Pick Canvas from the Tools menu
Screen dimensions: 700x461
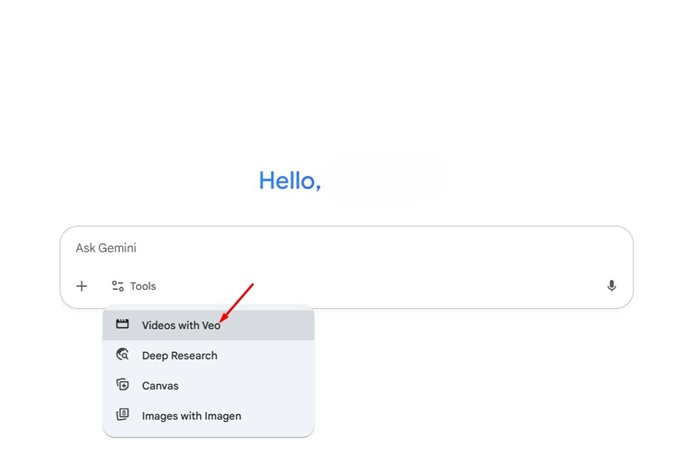208,386
